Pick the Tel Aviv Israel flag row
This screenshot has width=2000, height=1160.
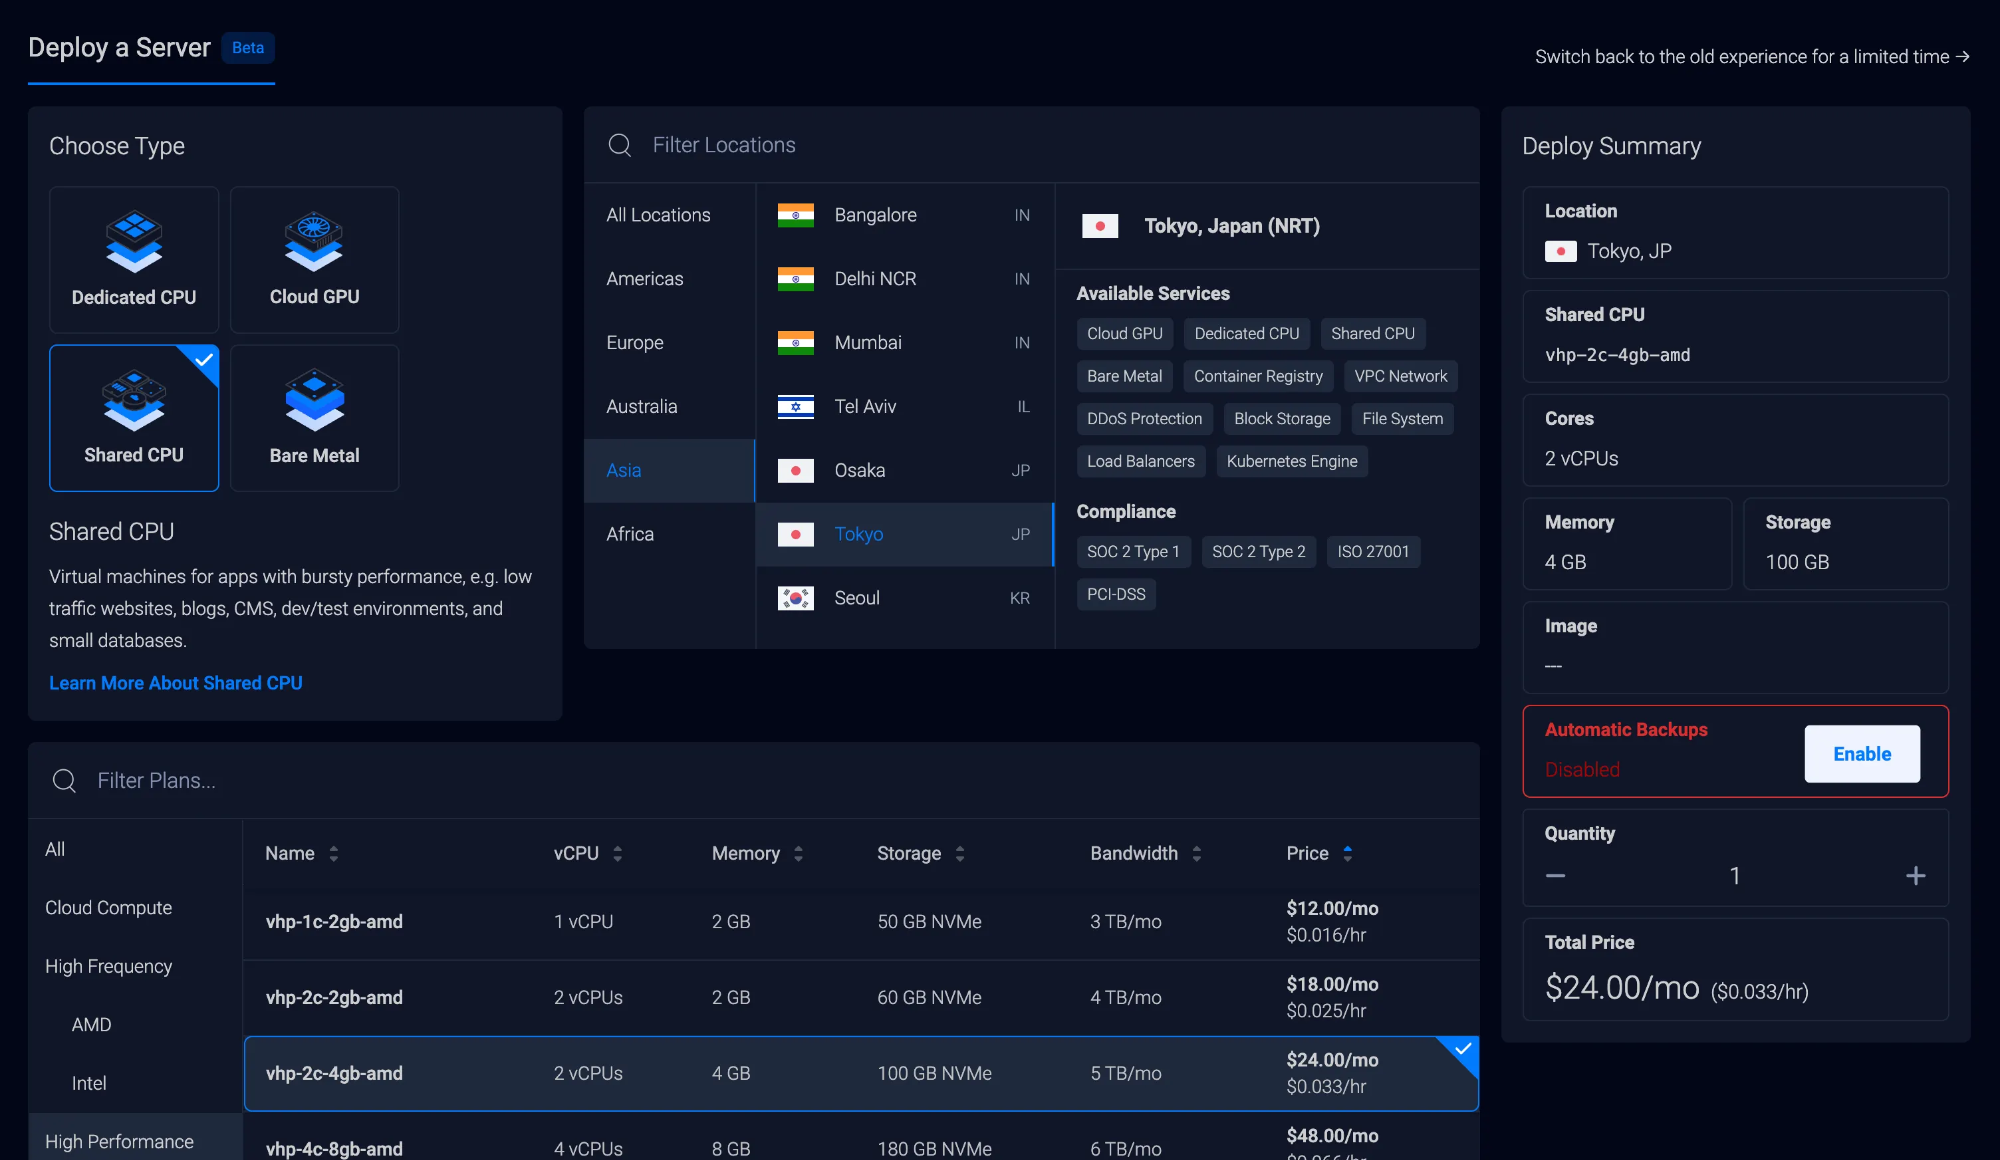coord(905,406)
